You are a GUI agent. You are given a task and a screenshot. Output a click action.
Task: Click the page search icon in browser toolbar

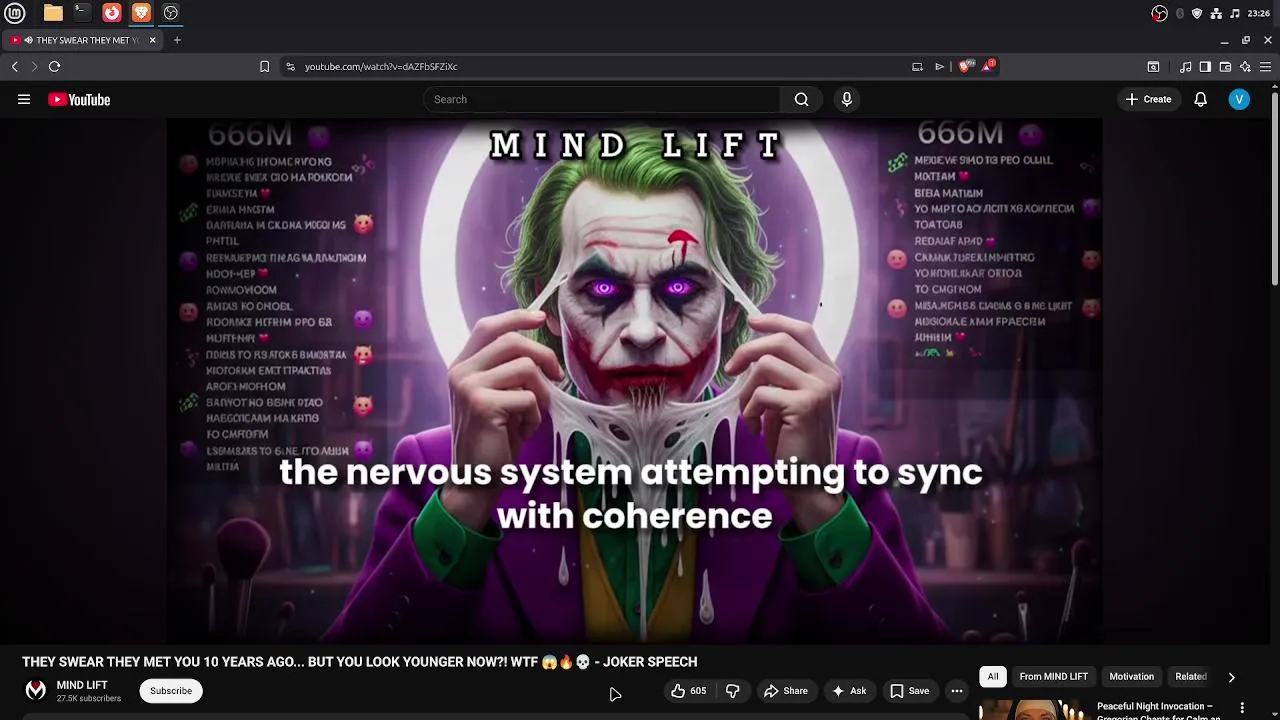[1153, 67]
